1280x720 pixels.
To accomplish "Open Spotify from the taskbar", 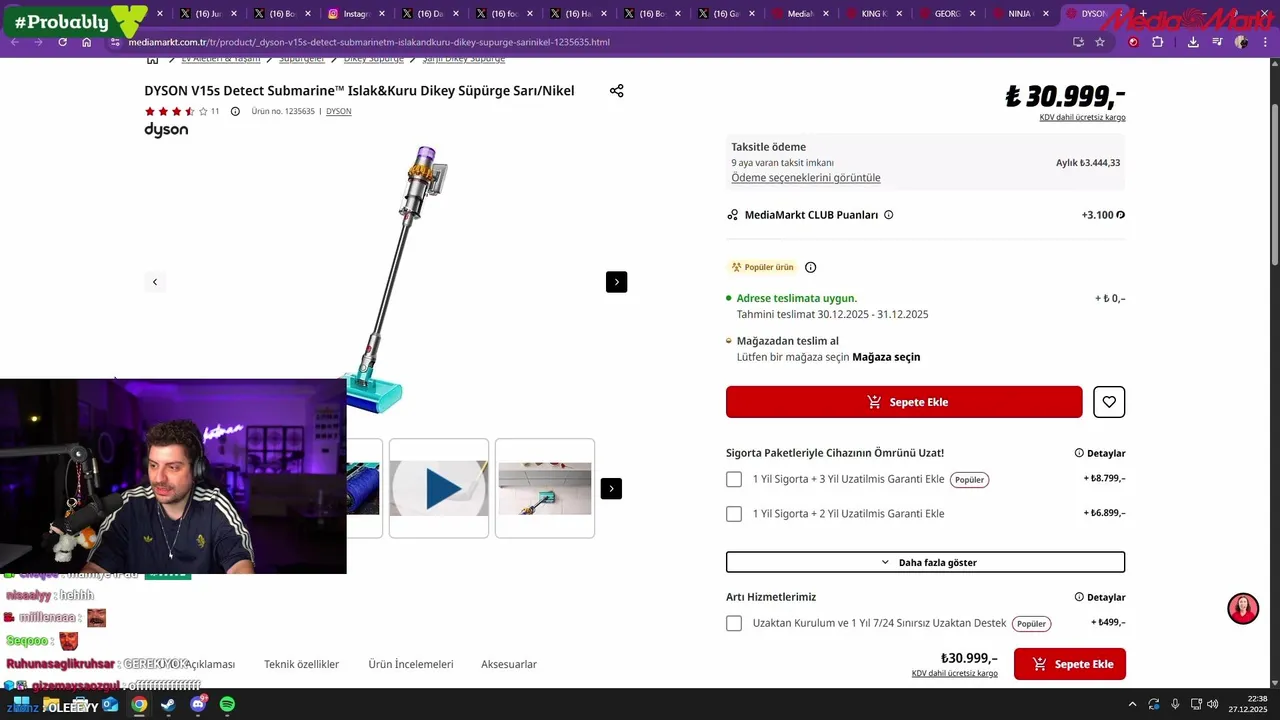I will [x=227, y=704].
